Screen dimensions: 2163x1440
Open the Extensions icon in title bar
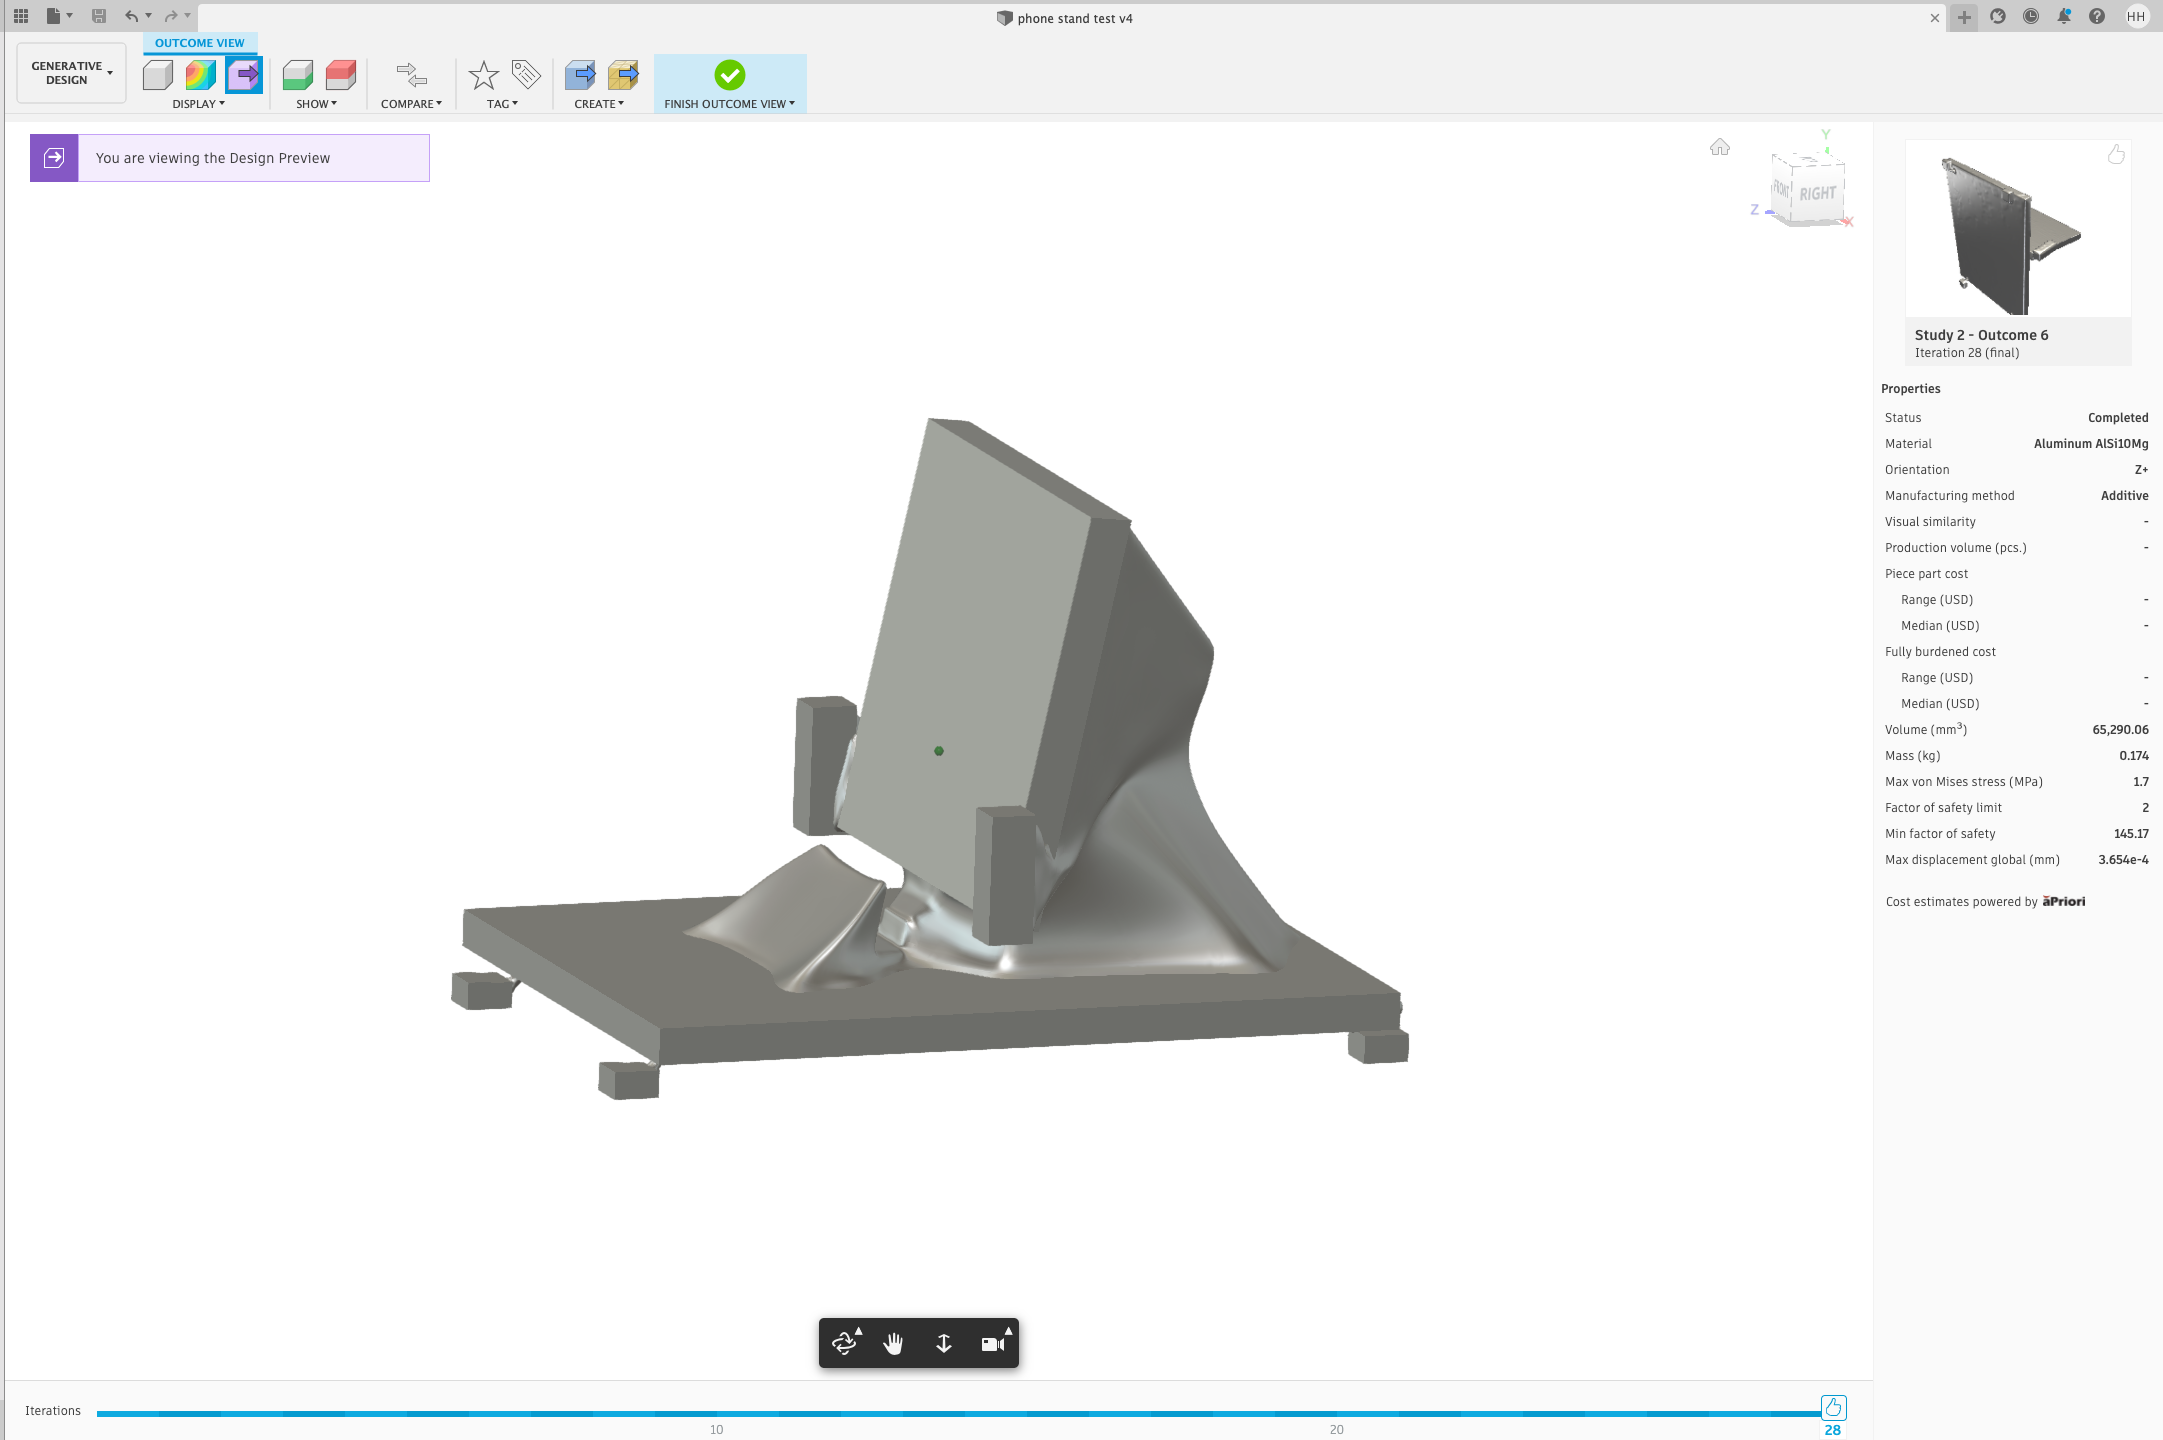(1998, 16)
